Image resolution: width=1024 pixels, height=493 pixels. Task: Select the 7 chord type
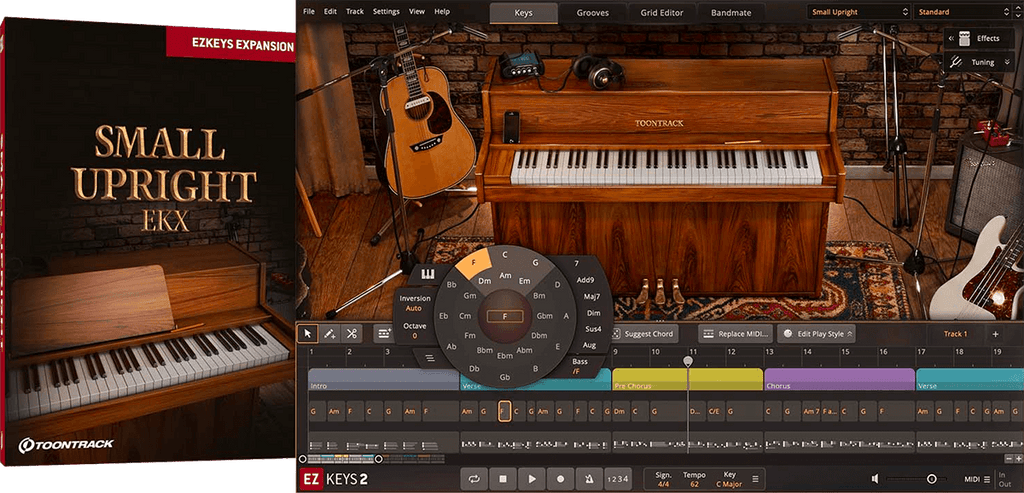pos(576,264)
